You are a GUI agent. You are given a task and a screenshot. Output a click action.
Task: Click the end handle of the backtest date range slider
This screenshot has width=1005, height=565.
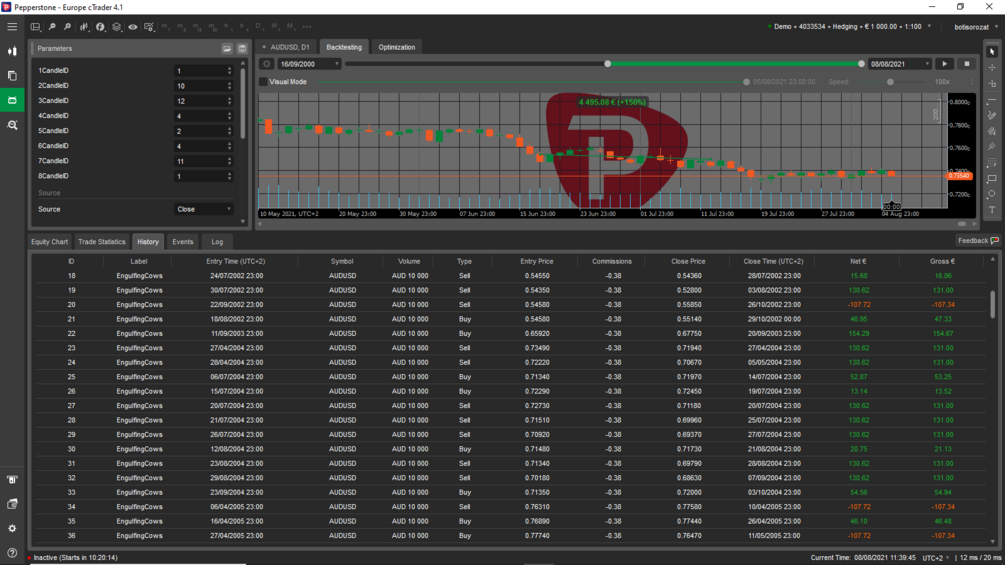pyautogui.click(x=861, y=64)
